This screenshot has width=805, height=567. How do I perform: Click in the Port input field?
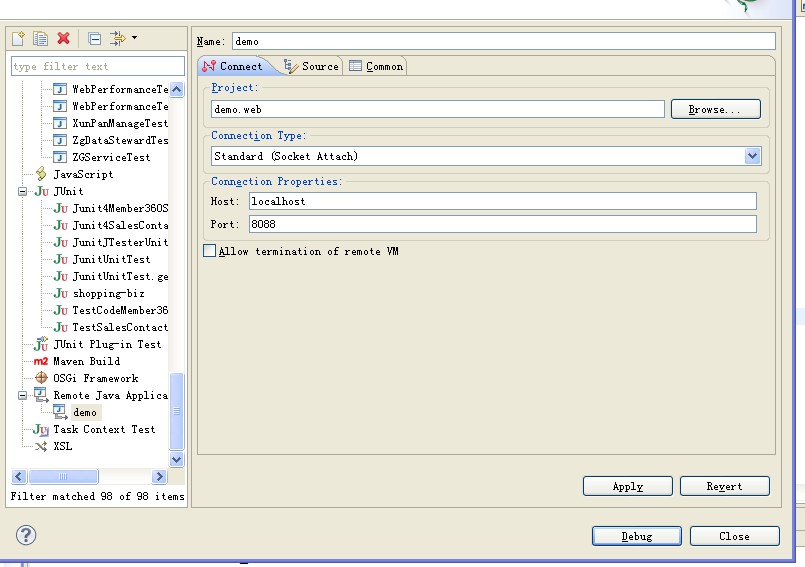tap(502, 224)
